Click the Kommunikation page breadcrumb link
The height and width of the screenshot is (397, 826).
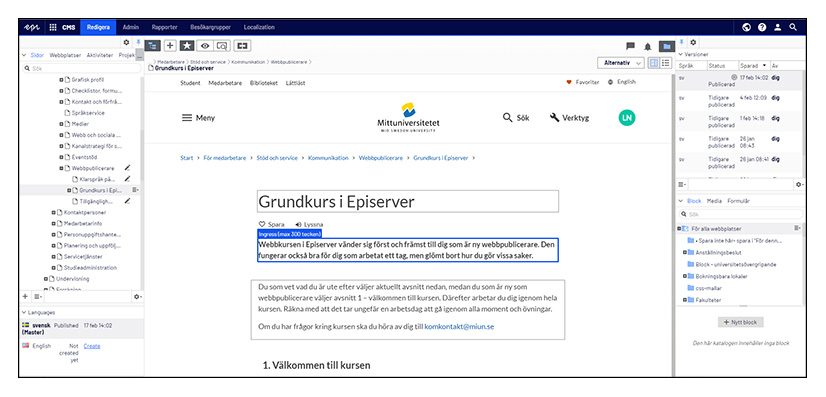[x=328, y=158]
